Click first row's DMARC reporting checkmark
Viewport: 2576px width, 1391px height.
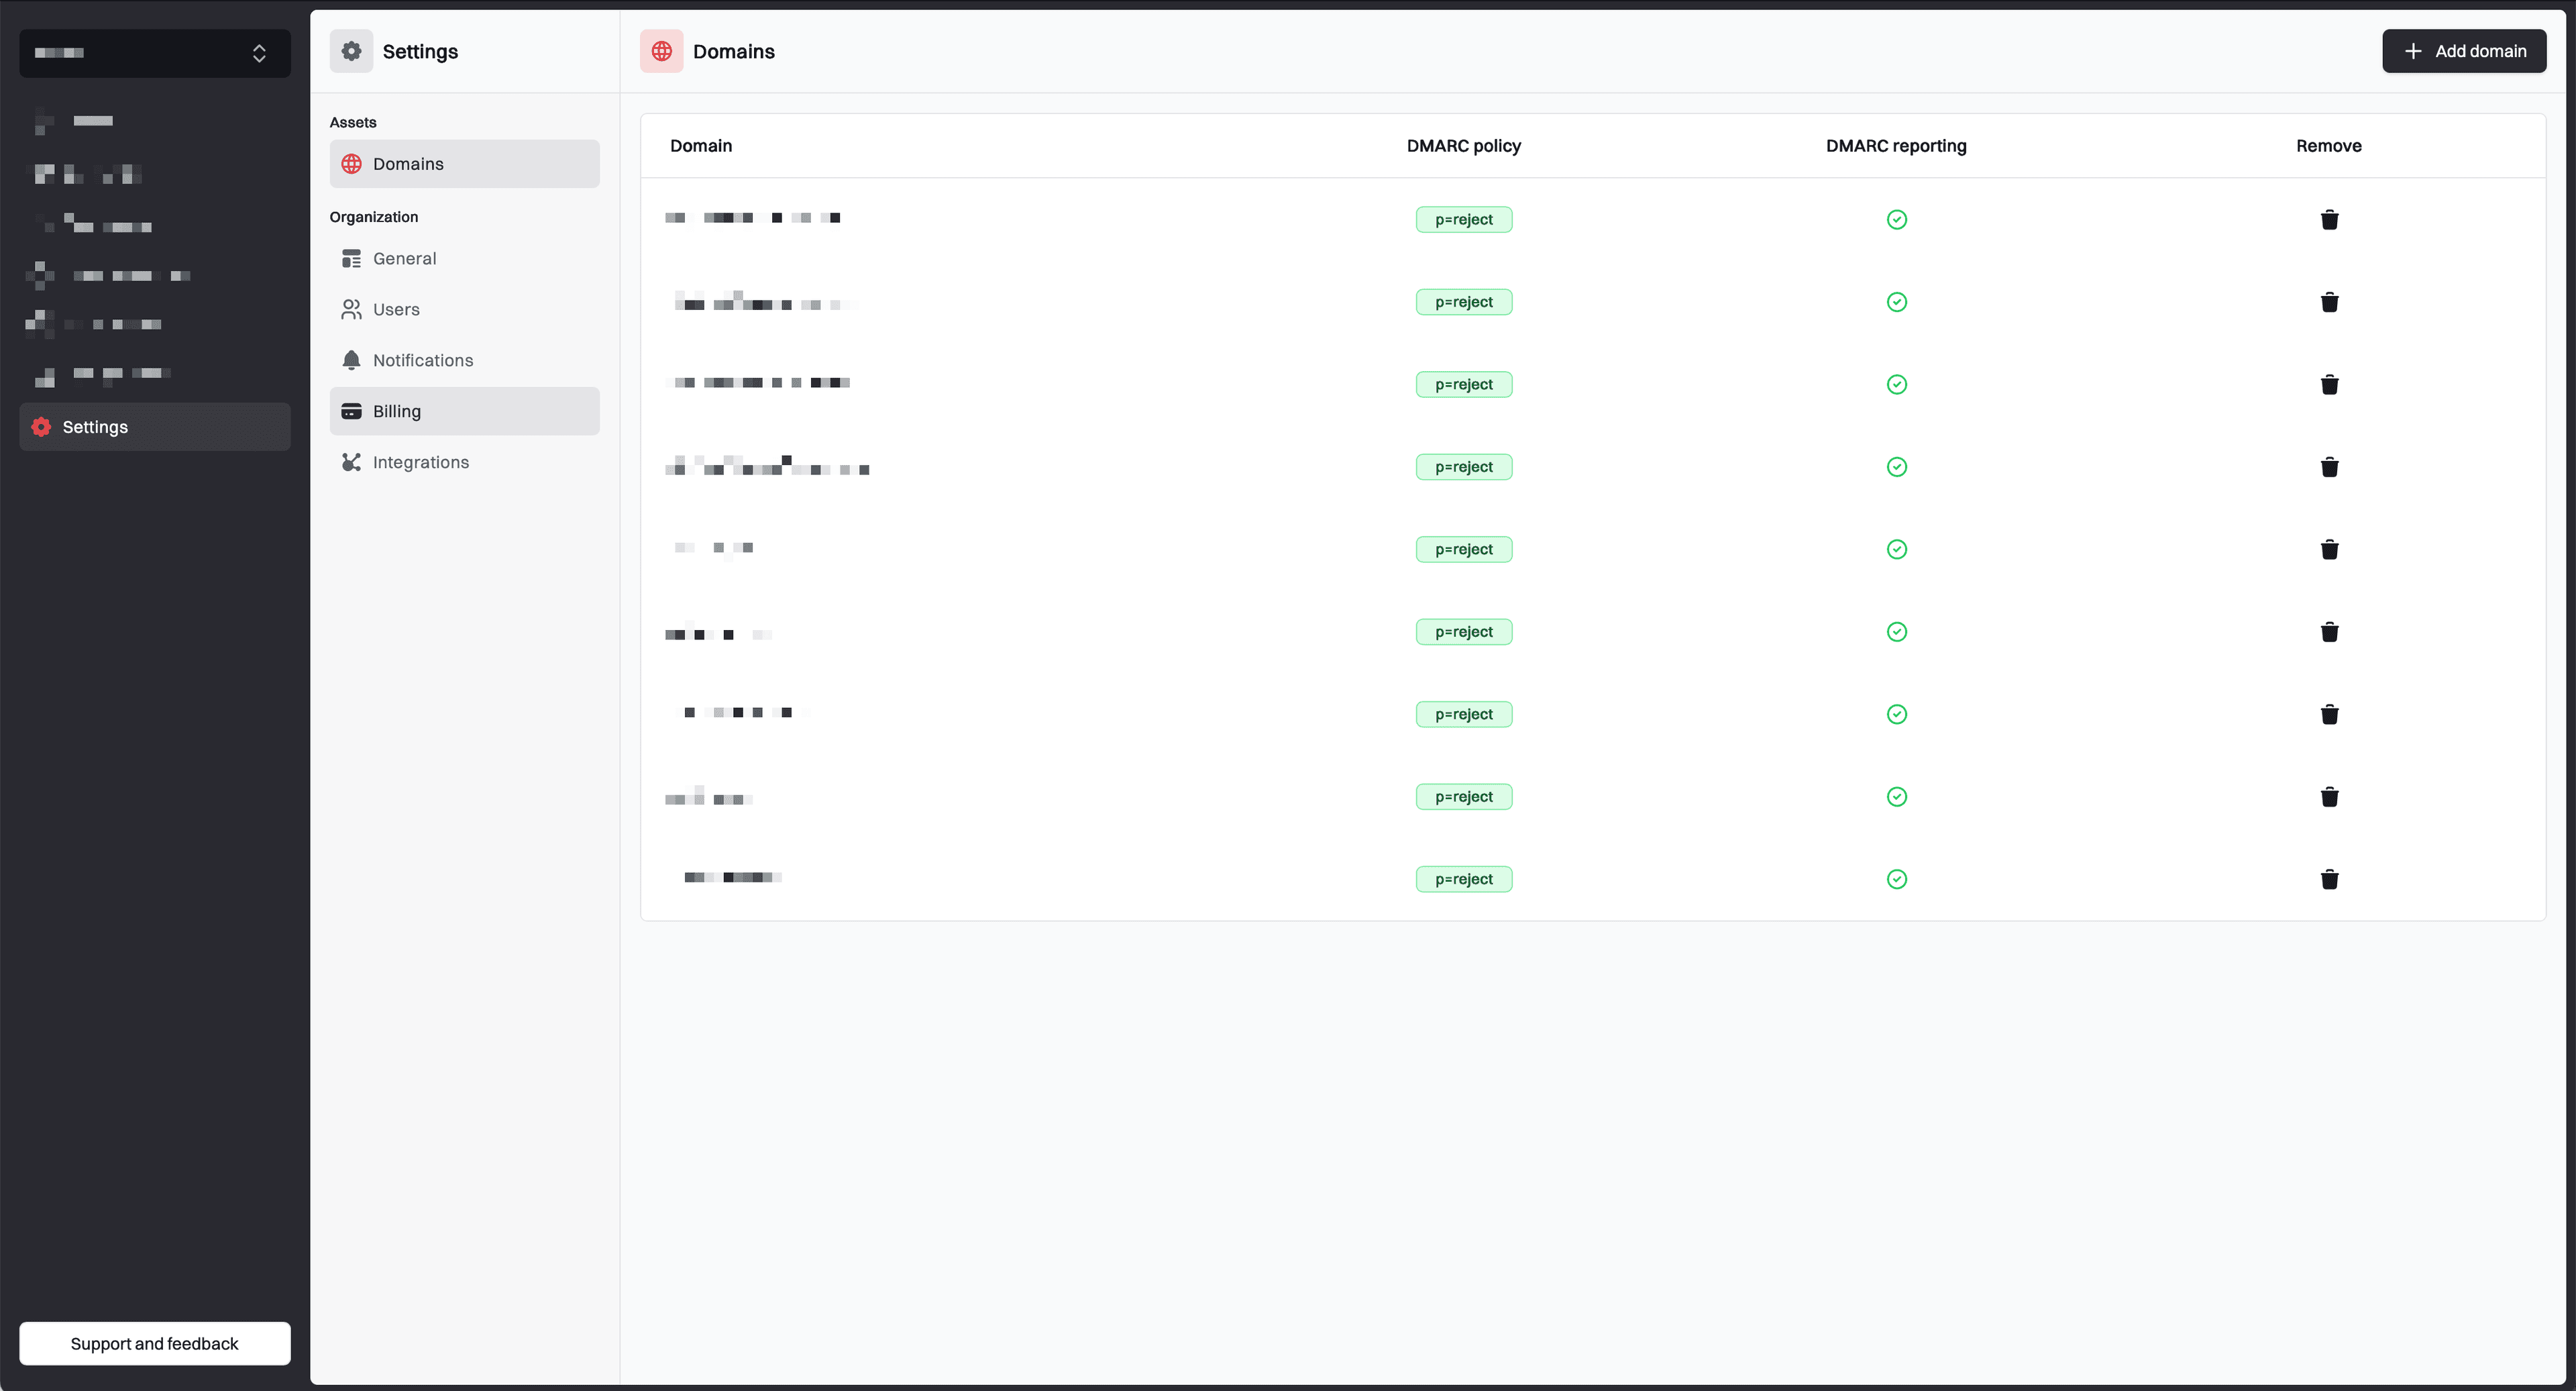click(1896, 219)
